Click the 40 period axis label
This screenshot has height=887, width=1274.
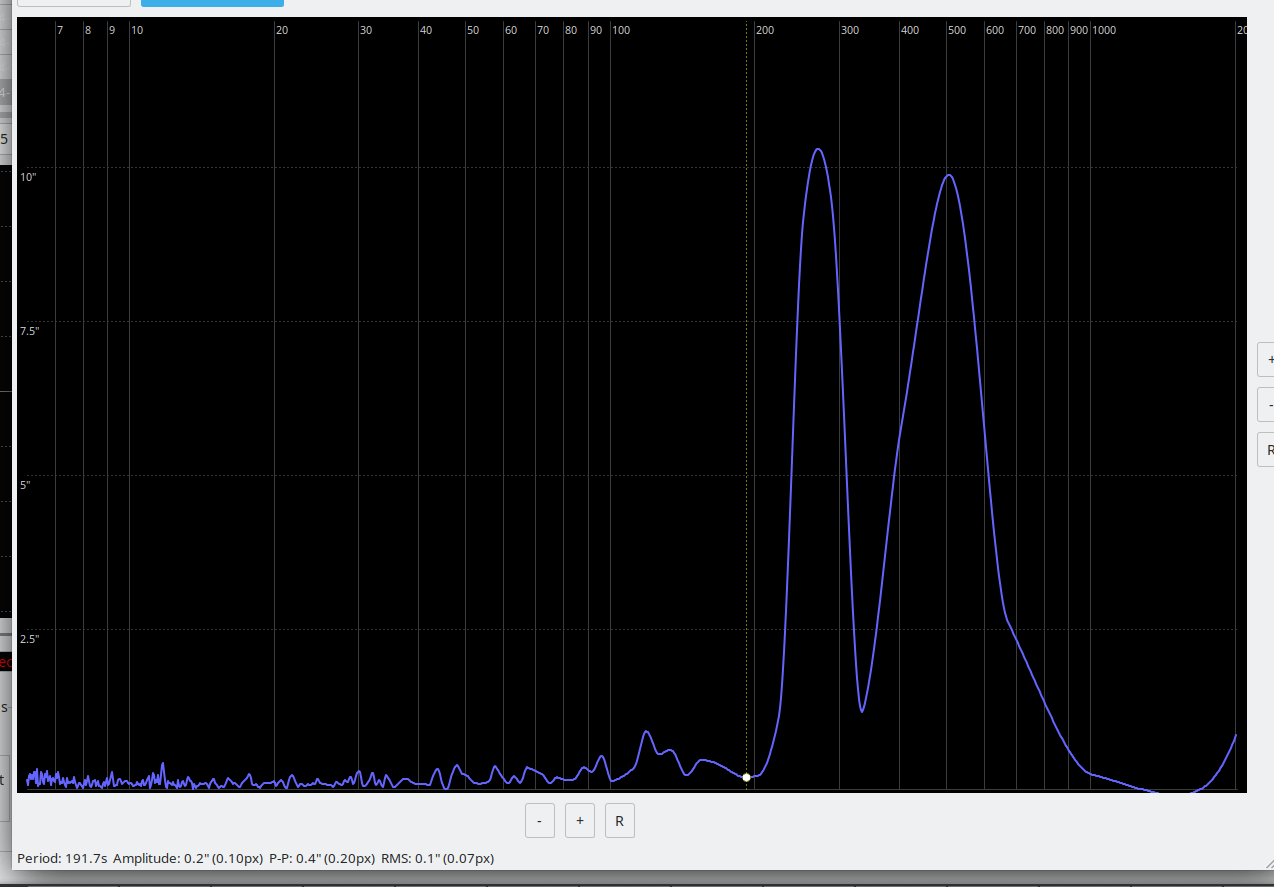click(426, 31)
